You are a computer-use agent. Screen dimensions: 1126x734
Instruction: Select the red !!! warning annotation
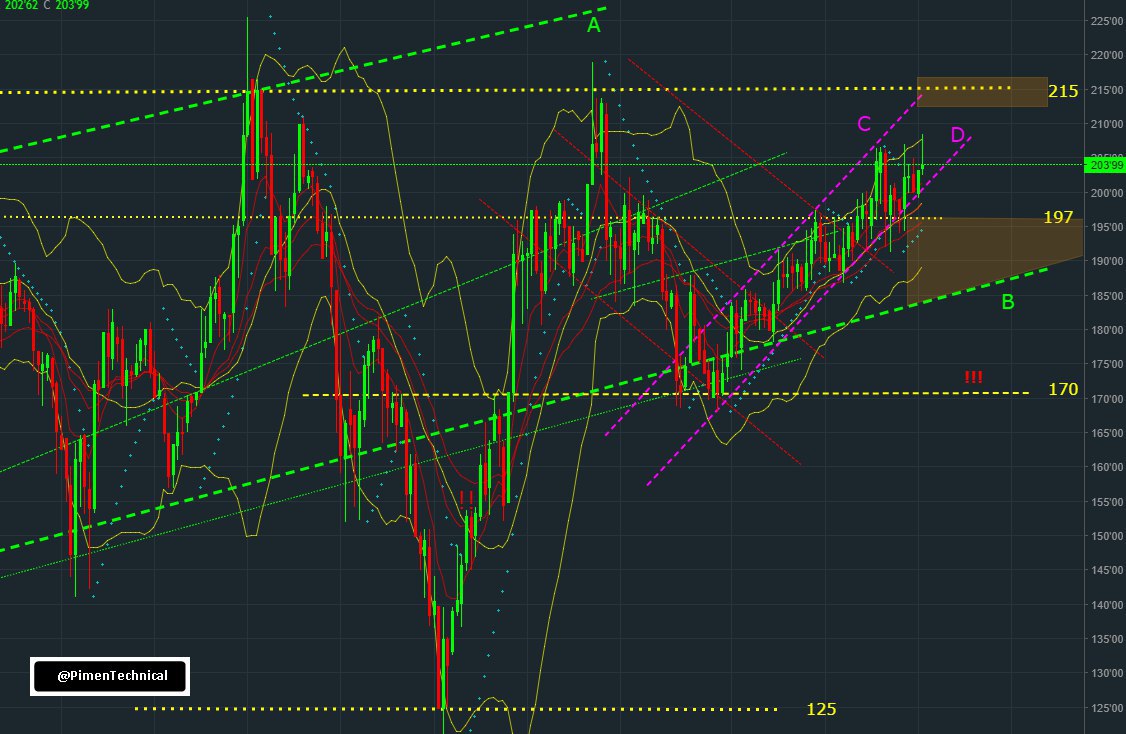click(x=973, y=376)
